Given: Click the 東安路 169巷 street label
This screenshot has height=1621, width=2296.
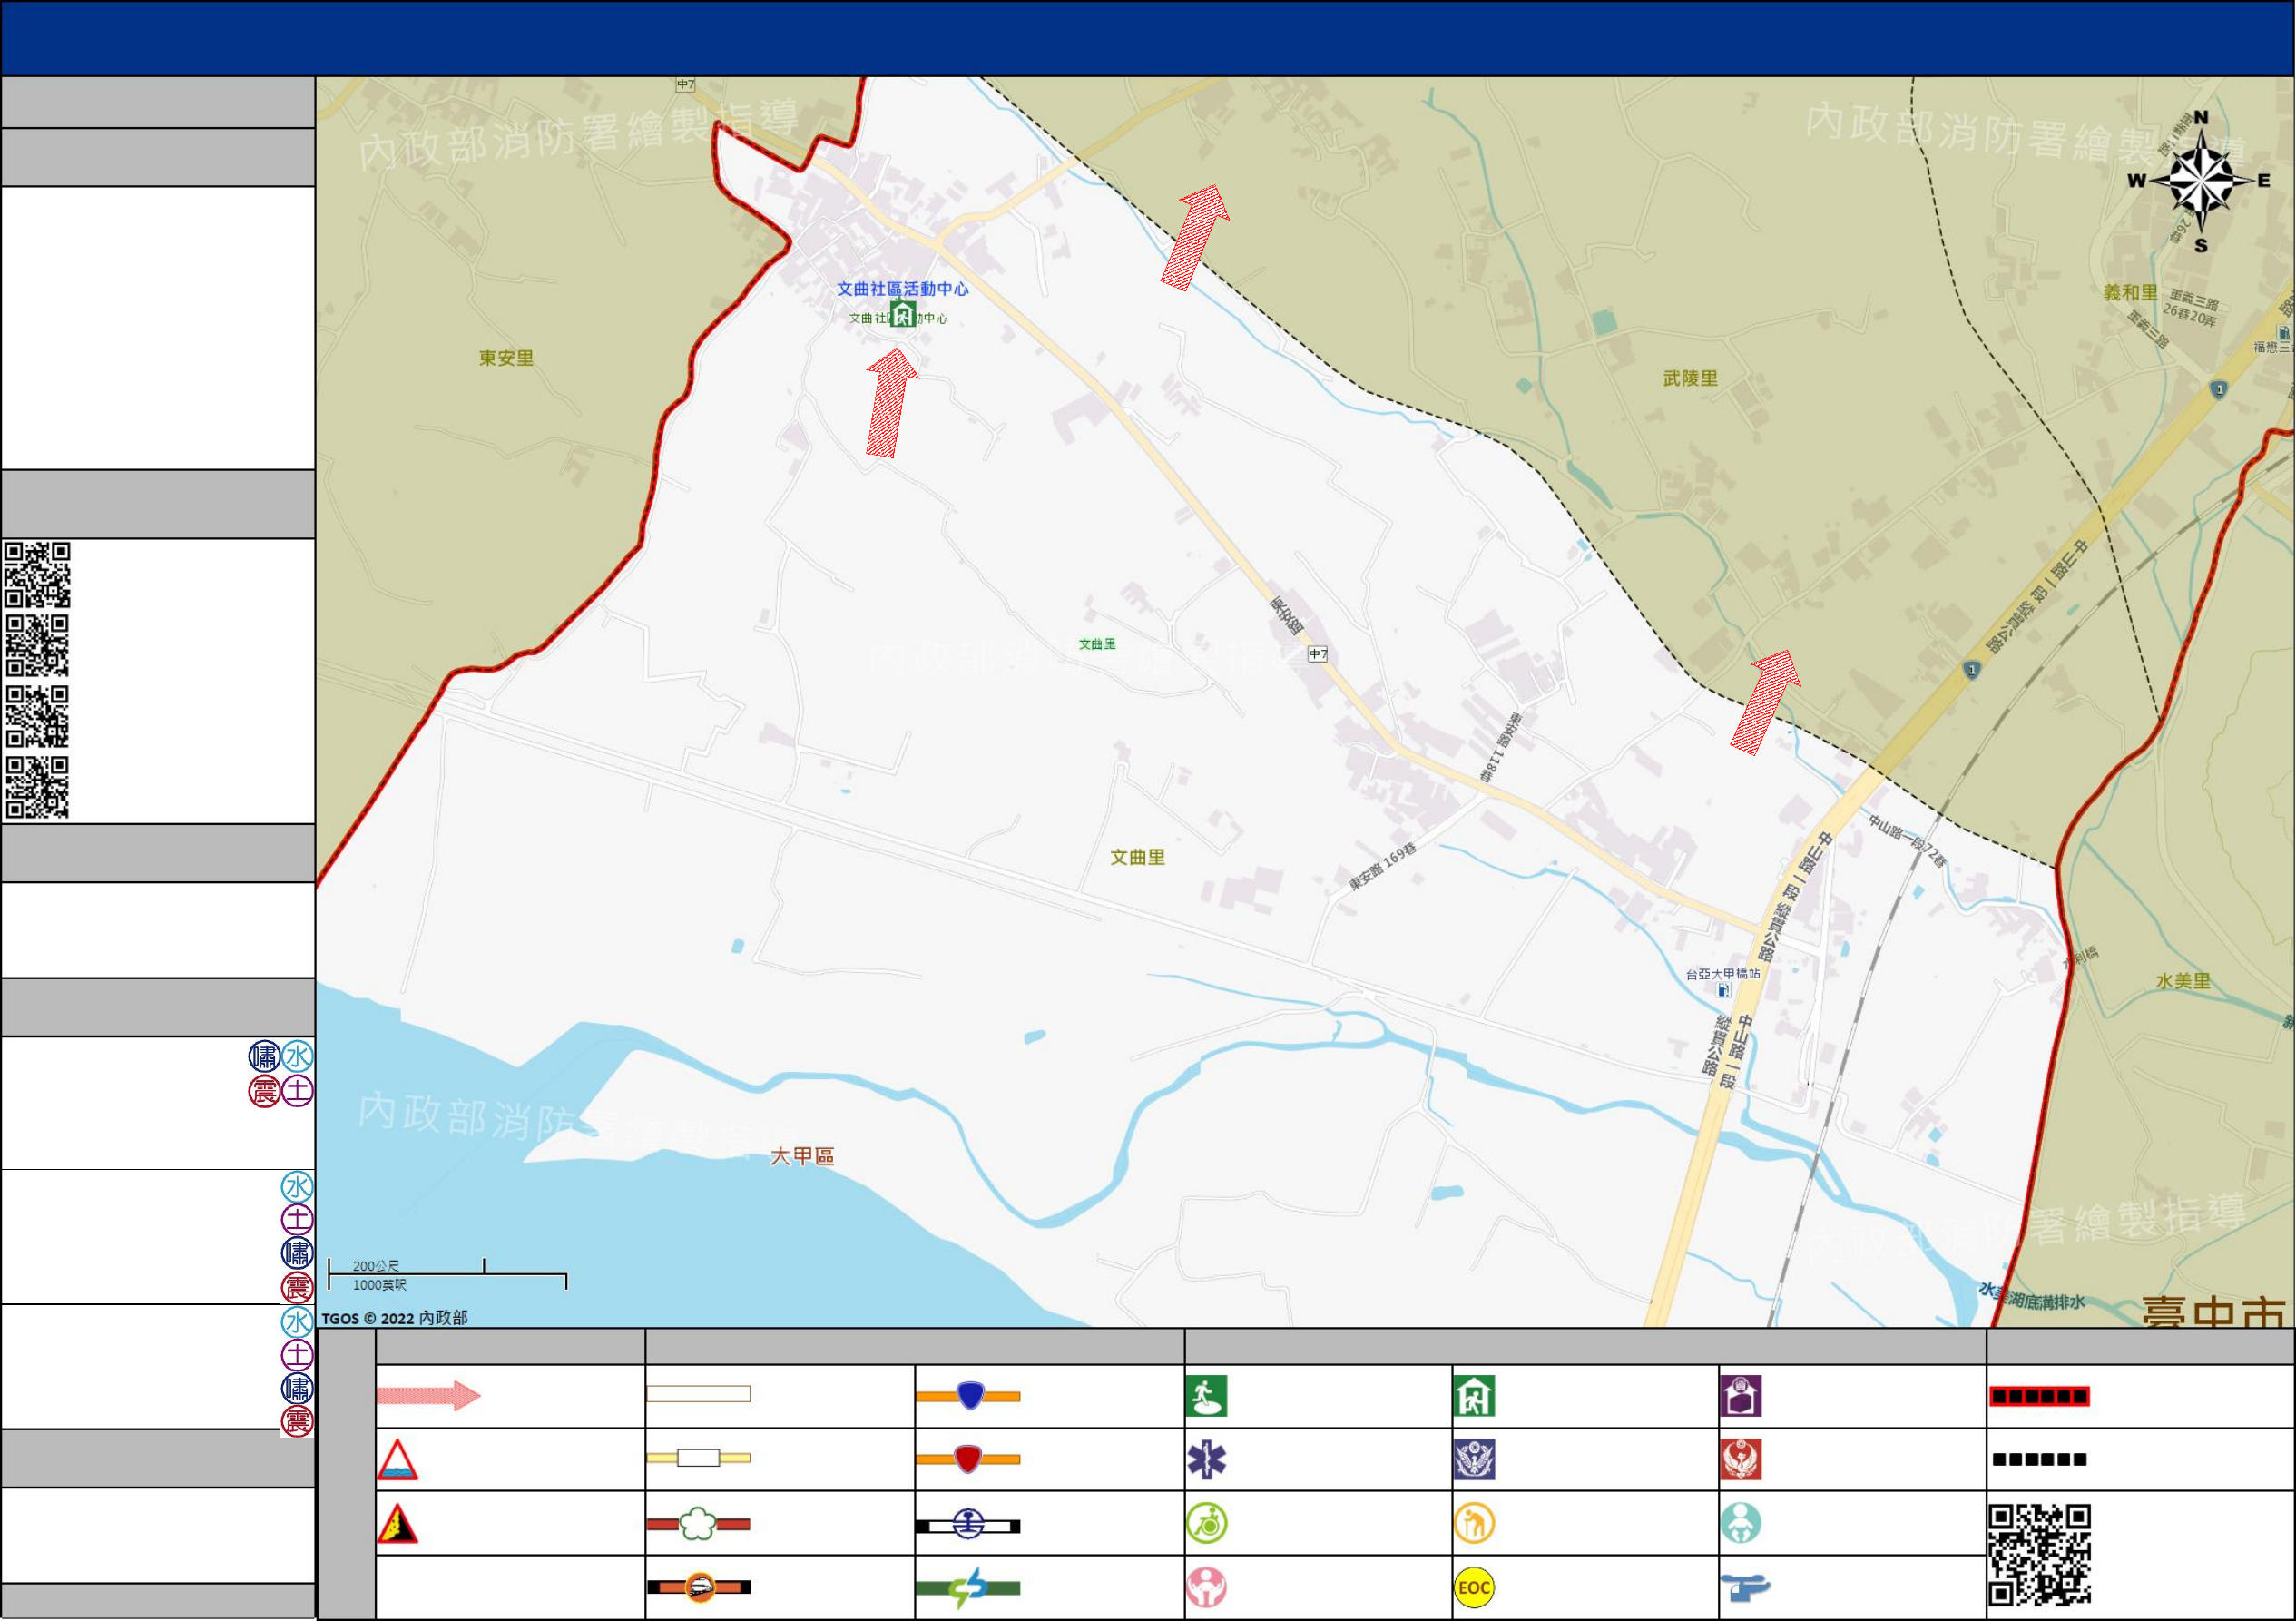Looking at the screenshot, I should tap(1383, 867).
